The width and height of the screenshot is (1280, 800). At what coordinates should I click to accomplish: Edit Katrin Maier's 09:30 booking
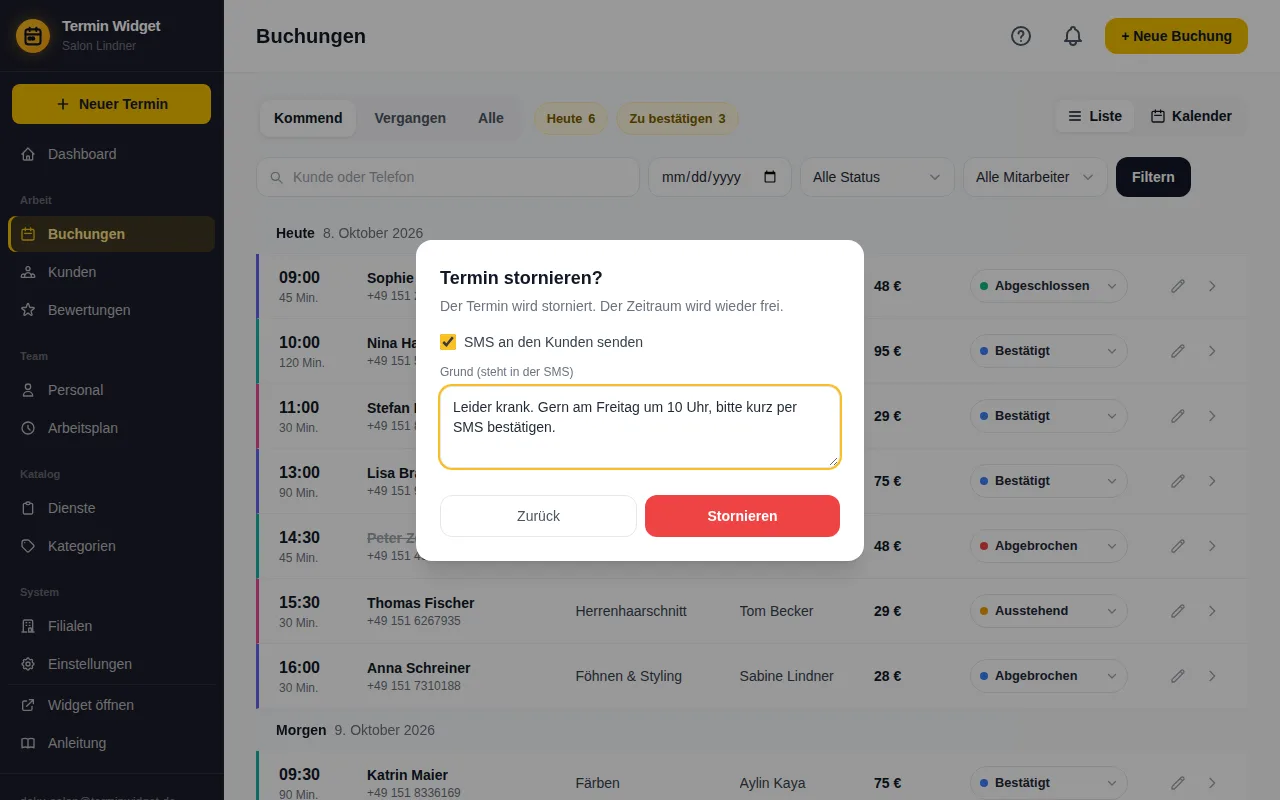pos(1178,783)
